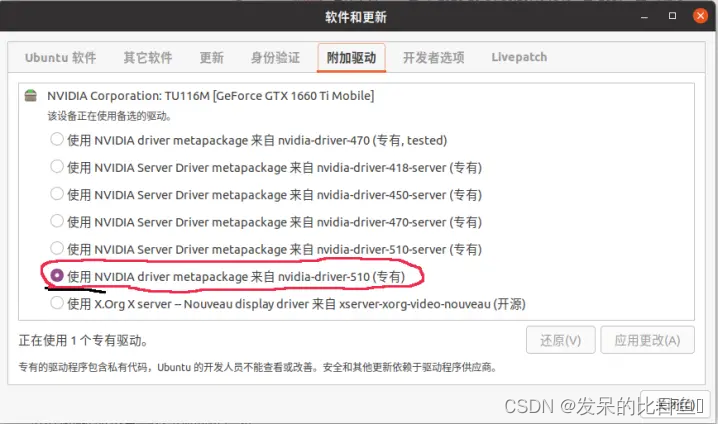Click the 正在使用 1 个专有驱动 status line
The height and width of the screenshot is (425, 718).
click(83, 341)
